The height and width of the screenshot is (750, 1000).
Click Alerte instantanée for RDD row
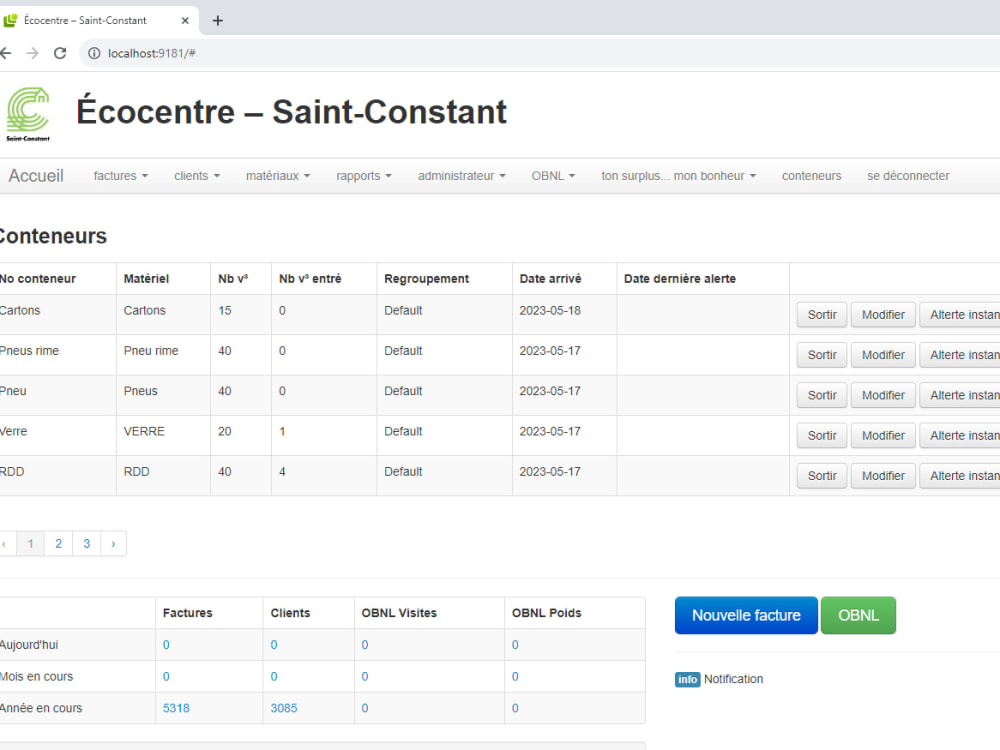point(960,475)
